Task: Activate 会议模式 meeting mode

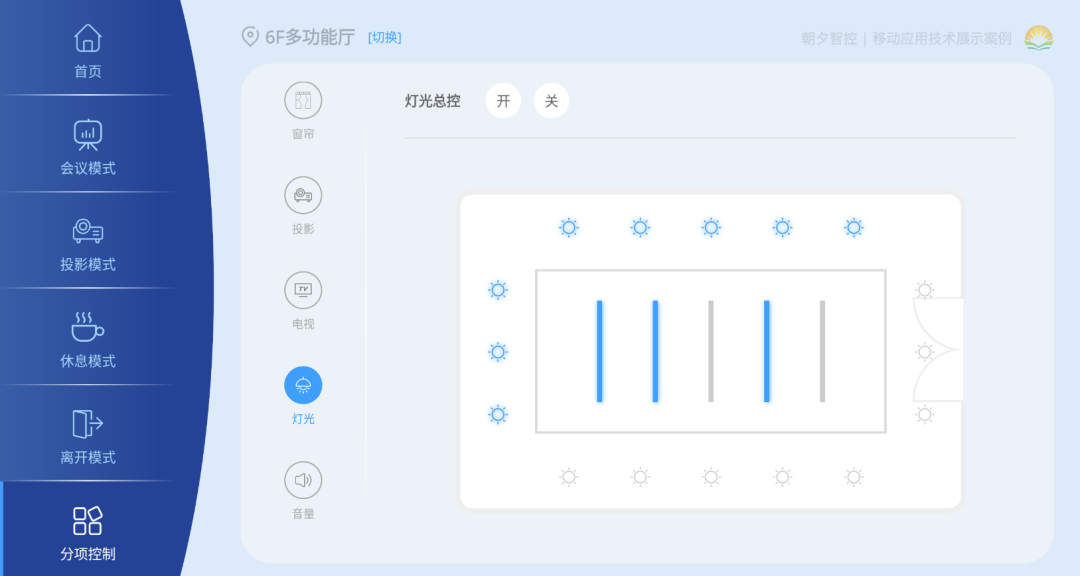Action: tap(88, 146)
